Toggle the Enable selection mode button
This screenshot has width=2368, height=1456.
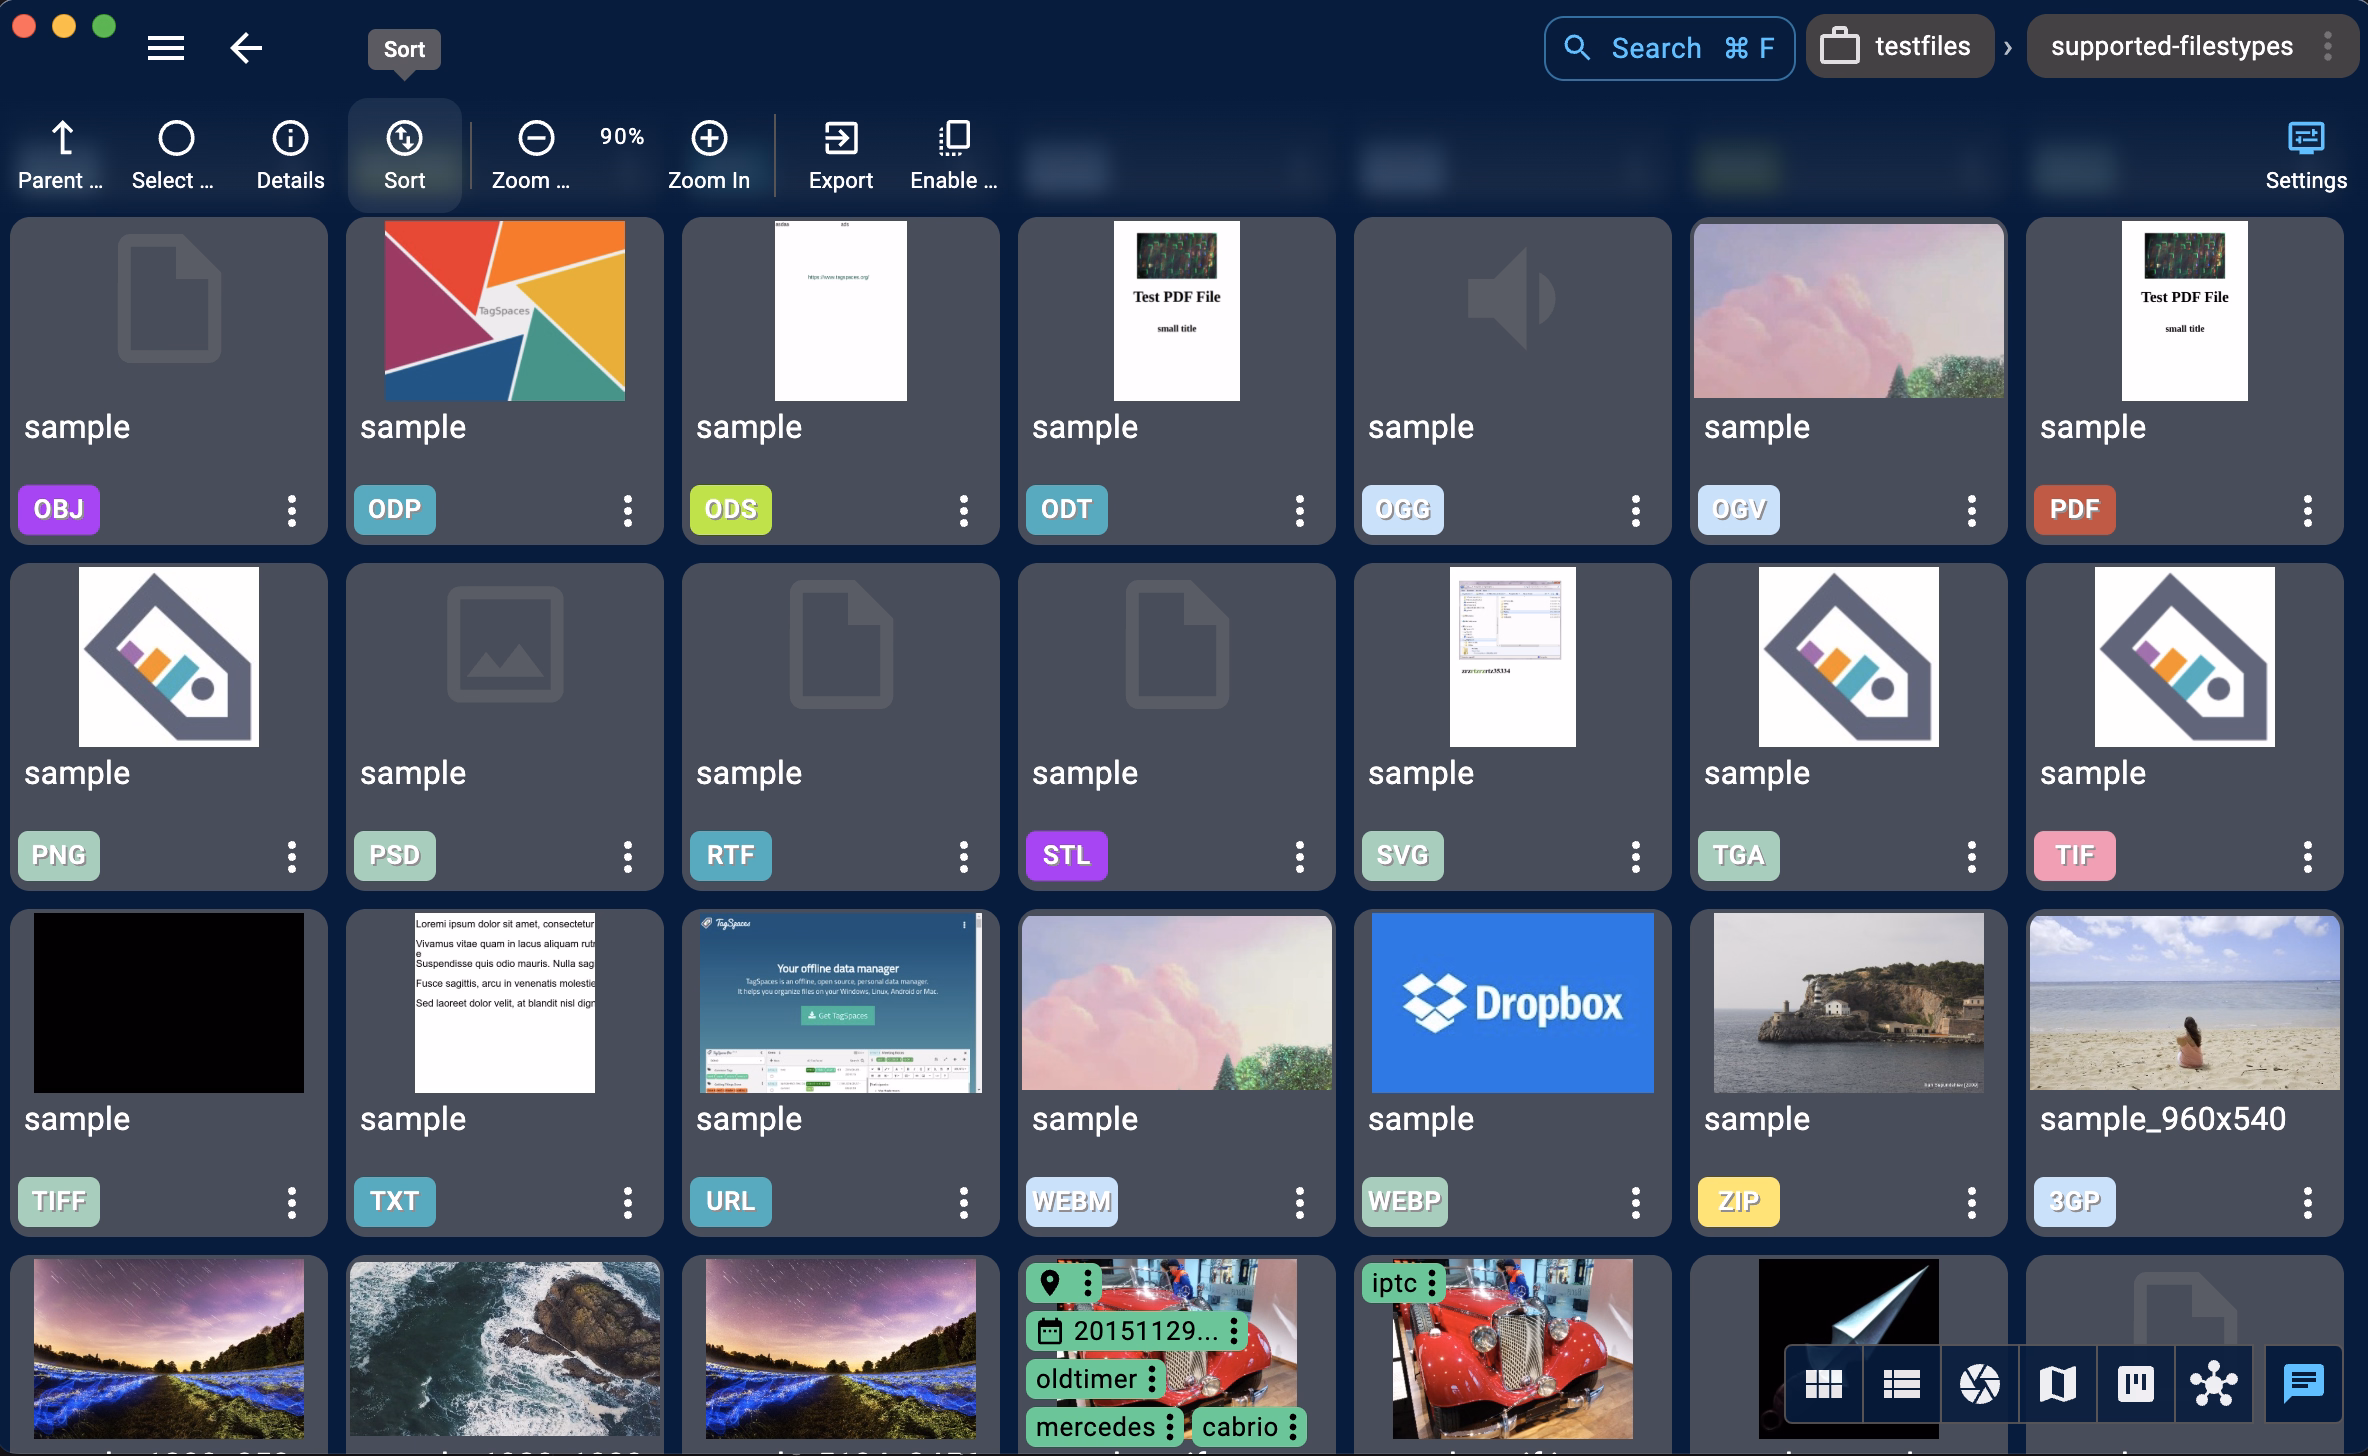pos(954,156)
